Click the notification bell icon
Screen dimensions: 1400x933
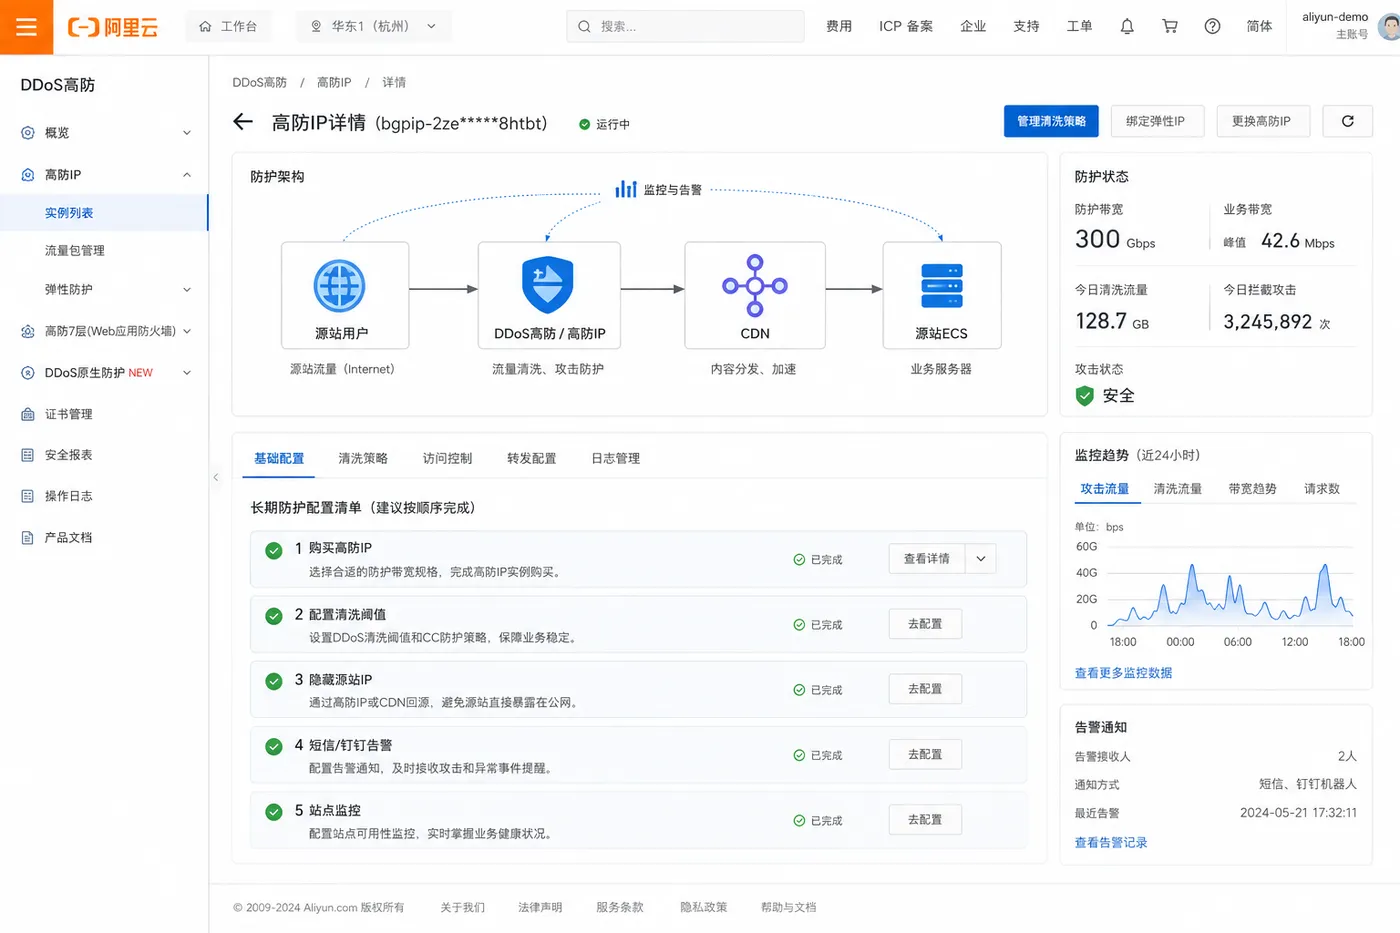point(1127,27)
